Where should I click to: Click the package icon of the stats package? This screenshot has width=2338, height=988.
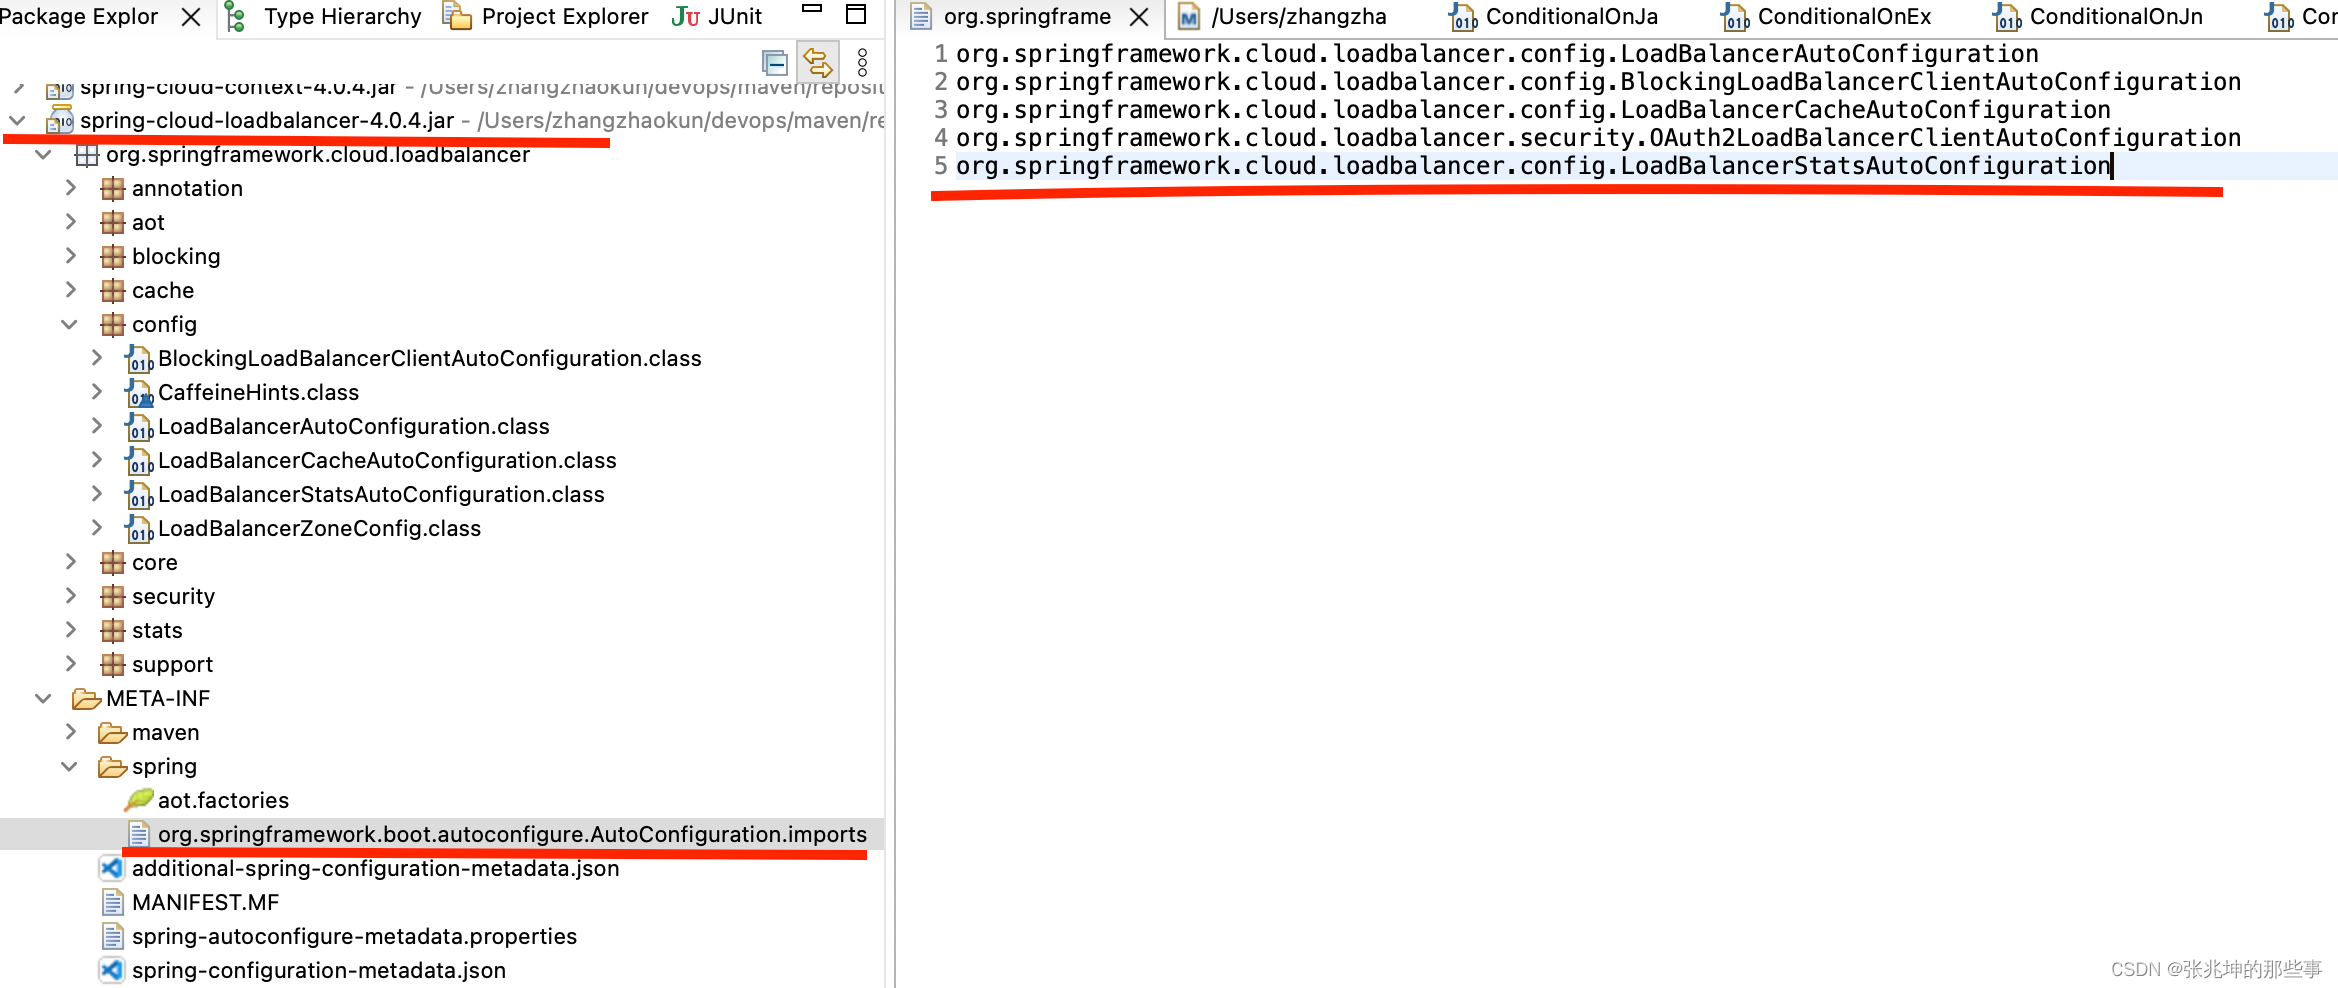click(x=112, y=630)
